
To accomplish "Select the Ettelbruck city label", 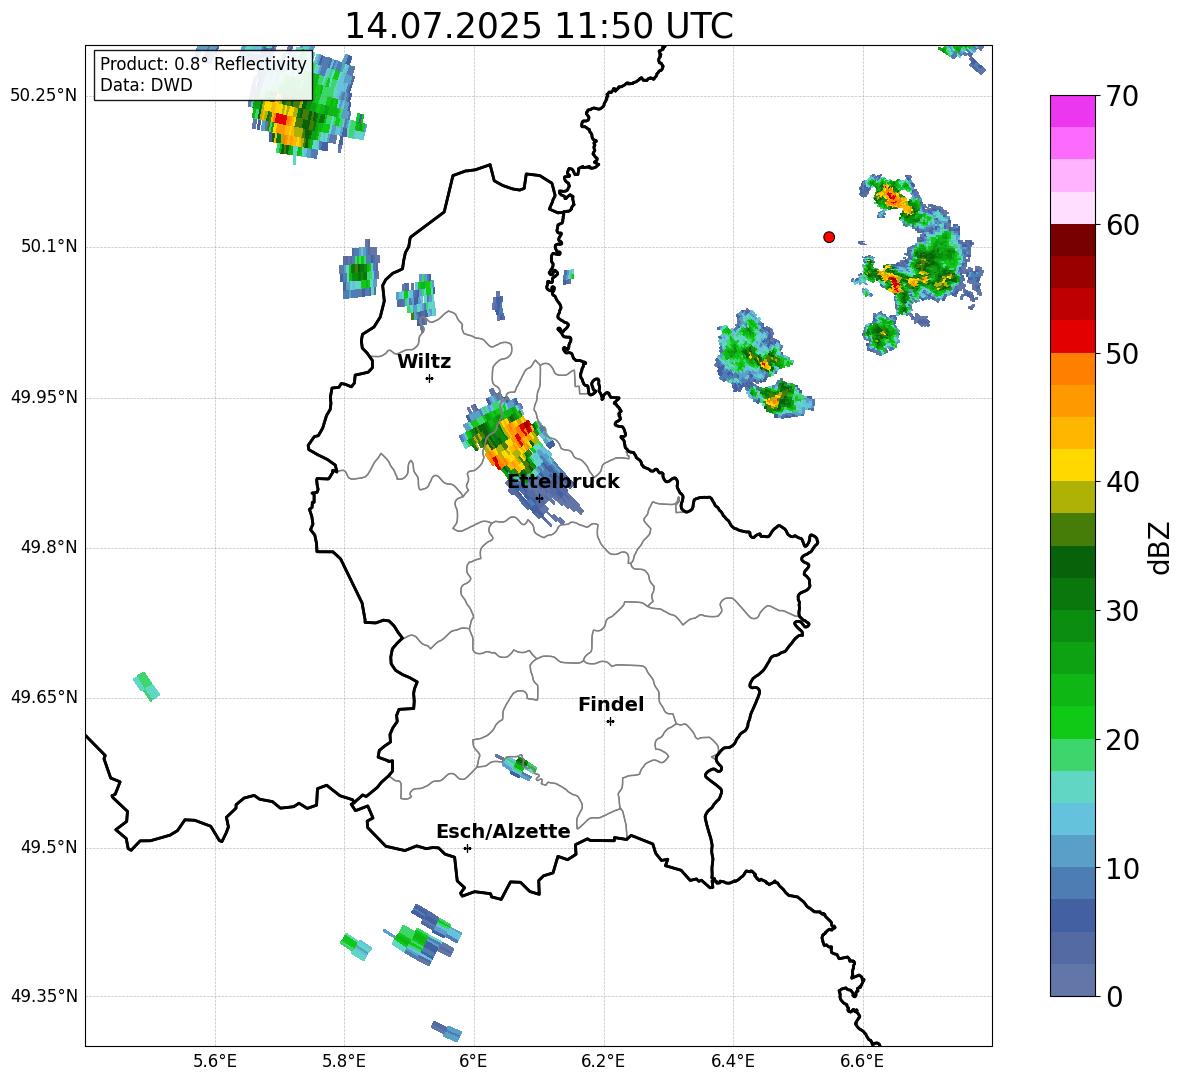I will pos(563,482).
